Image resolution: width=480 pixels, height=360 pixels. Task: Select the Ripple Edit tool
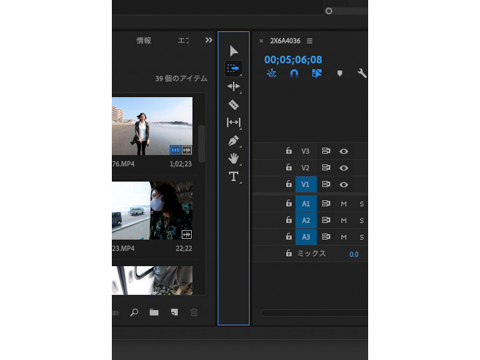point(234,87)
